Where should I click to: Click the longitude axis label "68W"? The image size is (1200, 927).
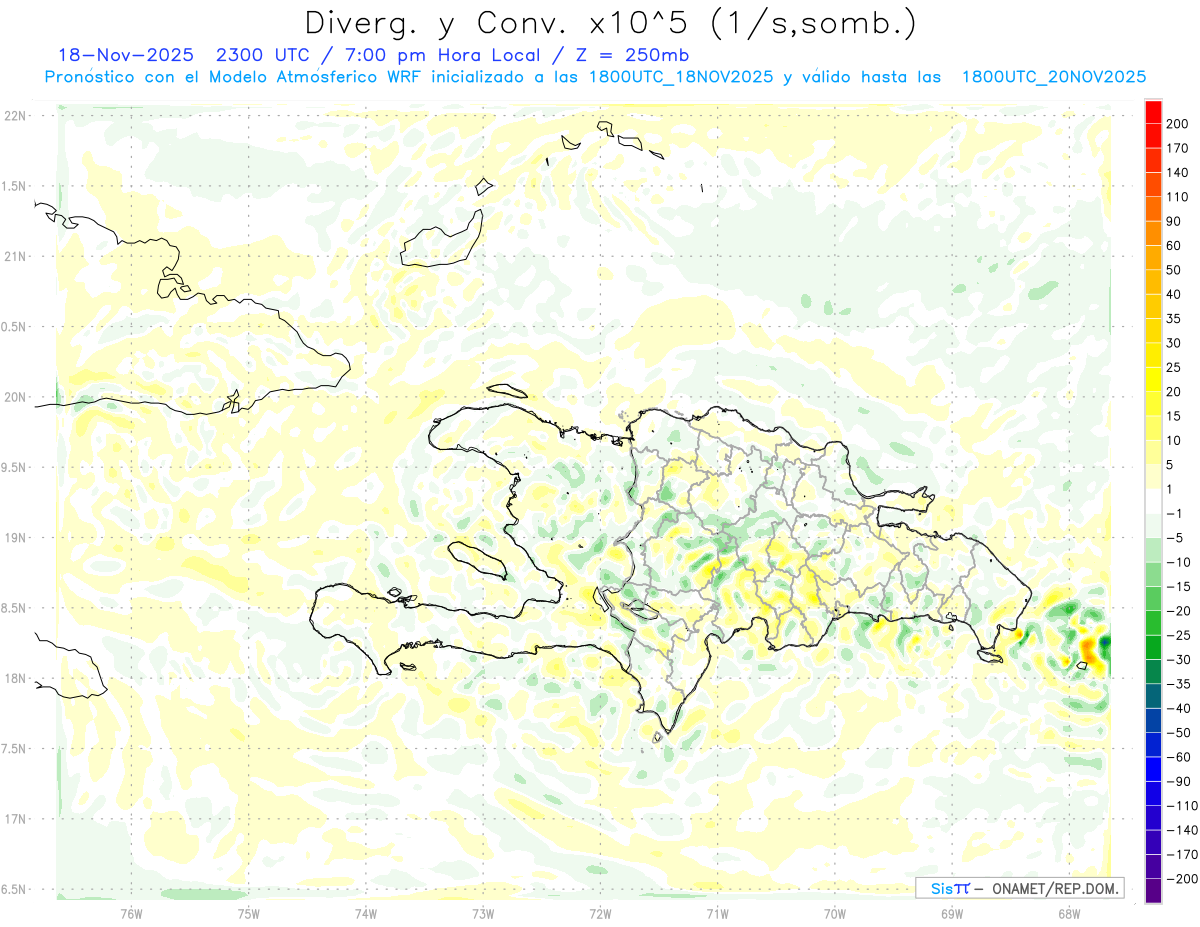pos(1069,913)
